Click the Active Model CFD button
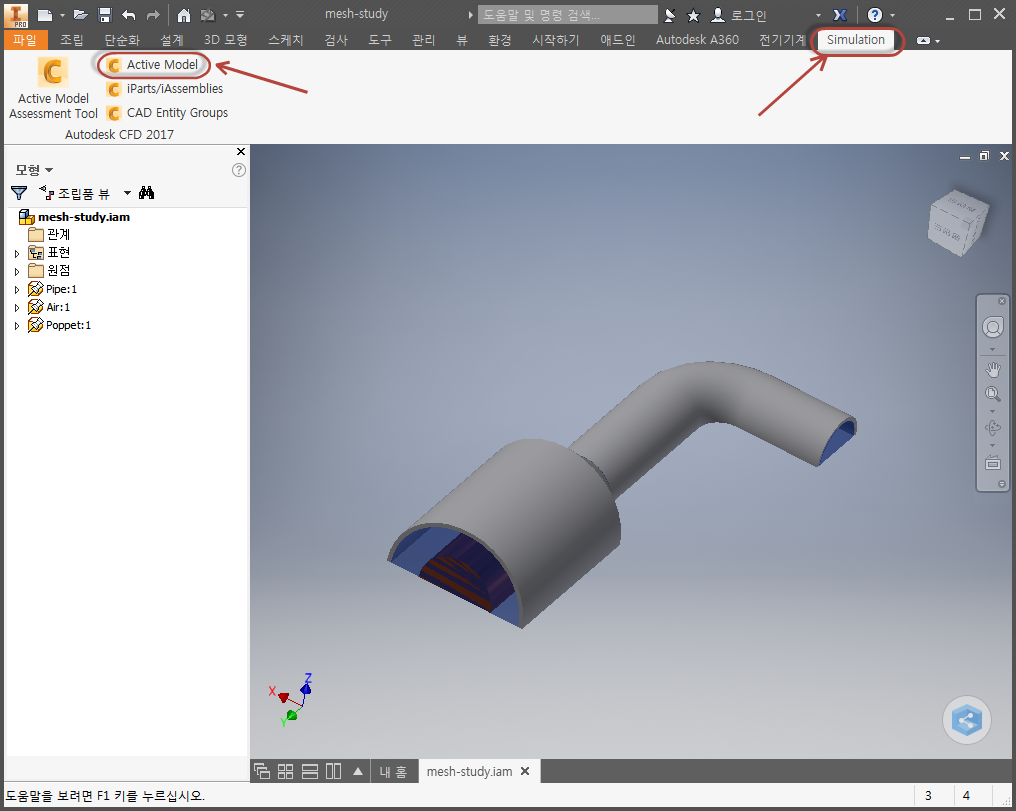 point(153,65)
